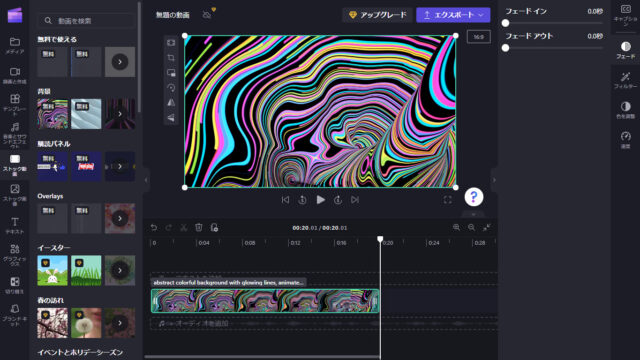
Task: Zoom out on the timeline
Action: 471,227
